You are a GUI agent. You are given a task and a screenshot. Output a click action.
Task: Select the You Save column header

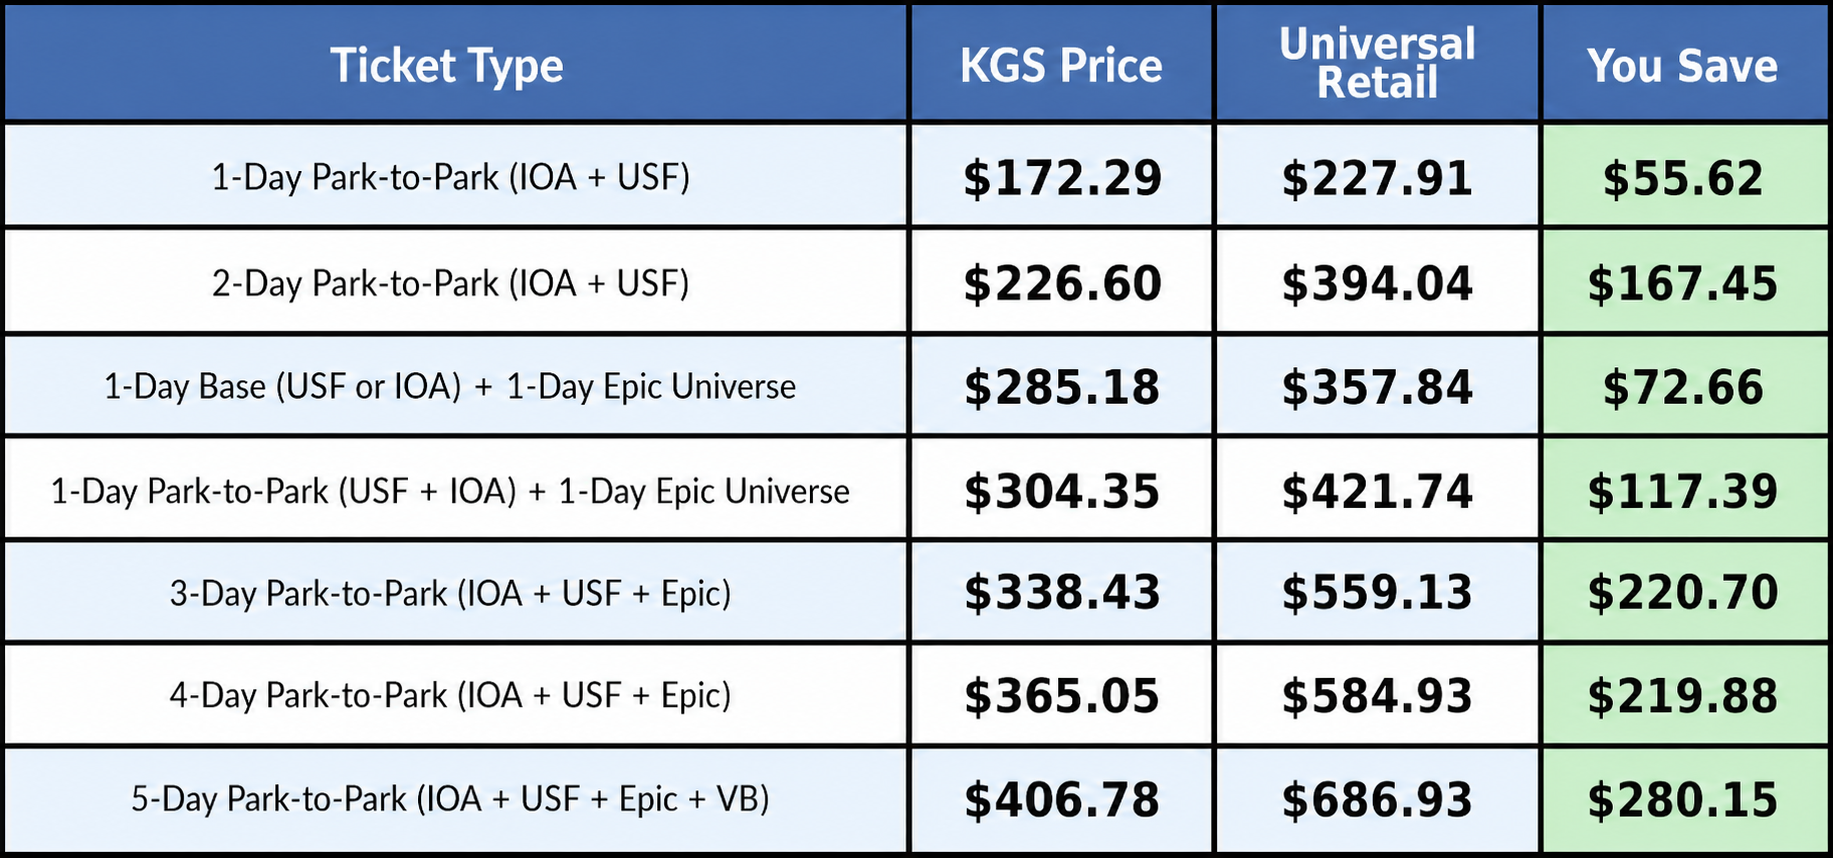coord(1682,66)
